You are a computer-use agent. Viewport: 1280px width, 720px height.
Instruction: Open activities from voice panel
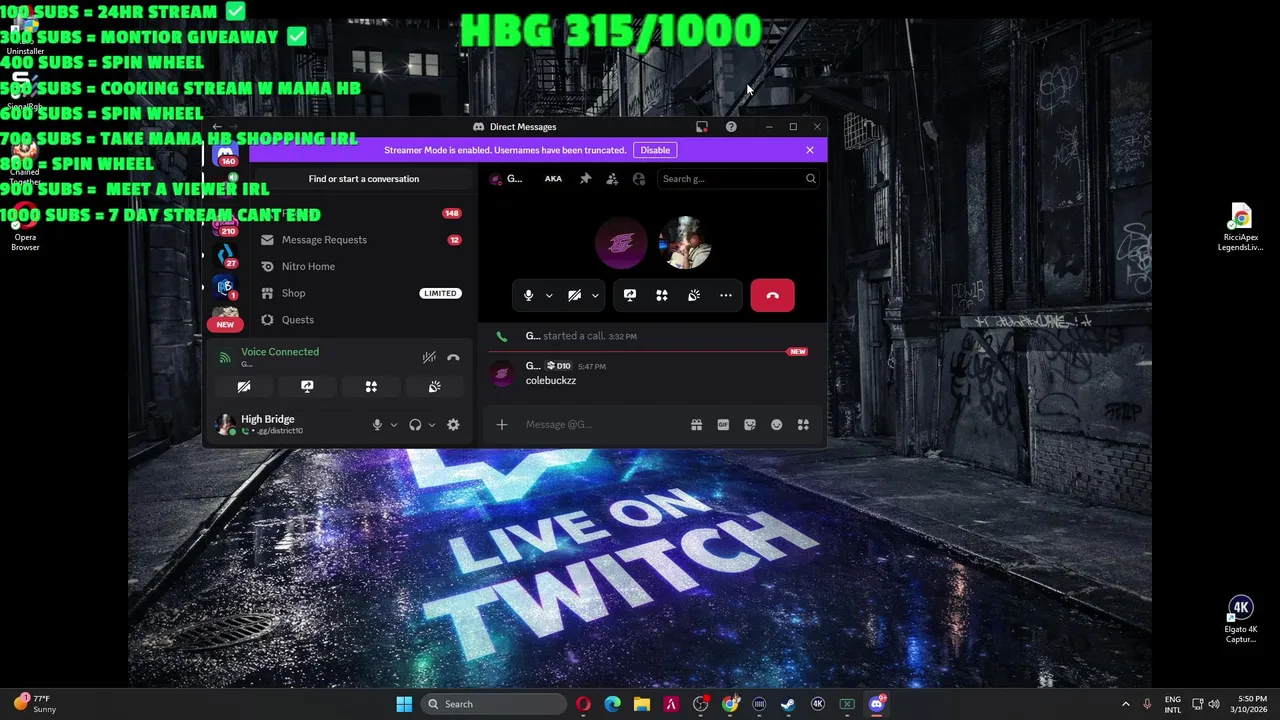(371, 387)
